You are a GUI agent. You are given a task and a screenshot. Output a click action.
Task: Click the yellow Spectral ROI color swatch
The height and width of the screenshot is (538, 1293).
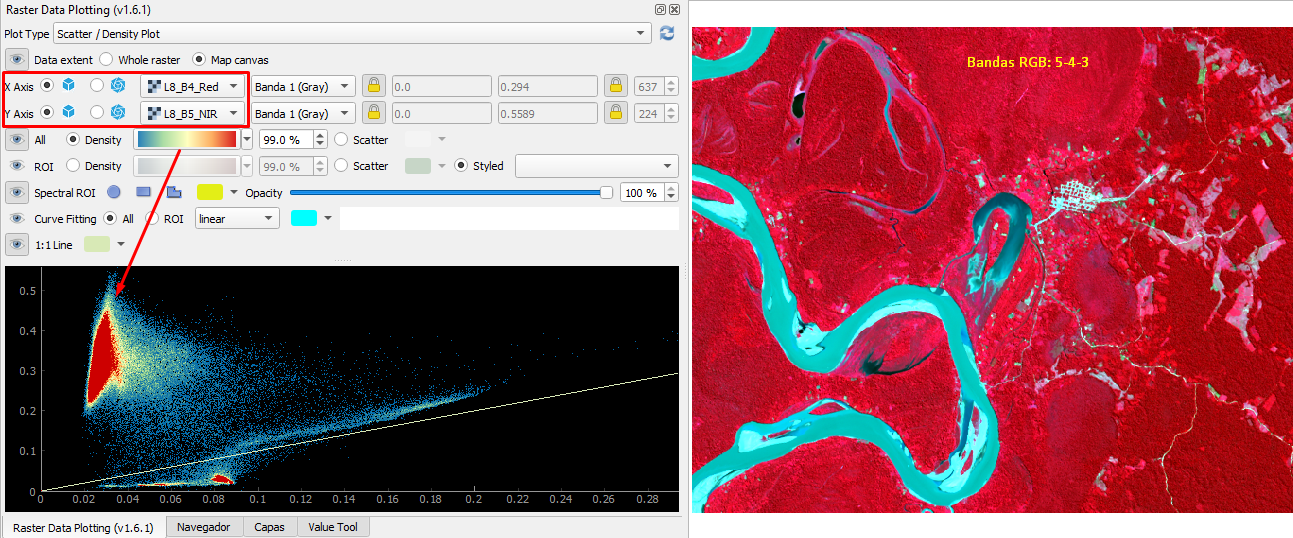(210, 192)
